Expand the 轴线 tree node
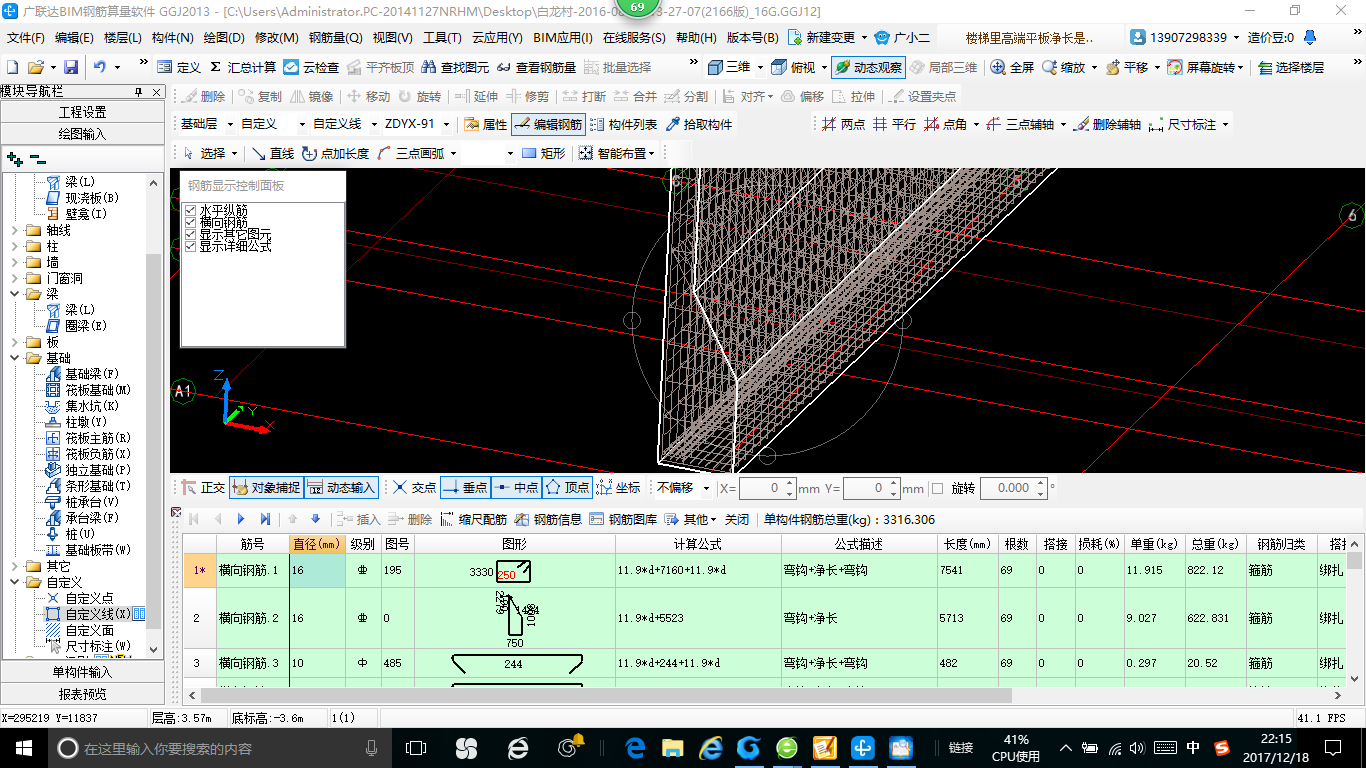 [16, 230]
